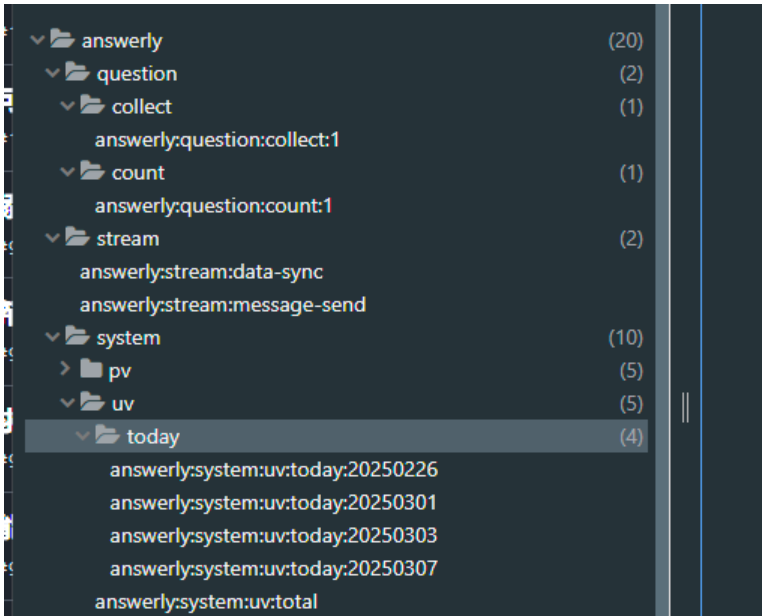Image resolution: width=762 pixels, height=616 pixels.
Task: Collapse the stream folder chevron
Action: coord(53,239)
